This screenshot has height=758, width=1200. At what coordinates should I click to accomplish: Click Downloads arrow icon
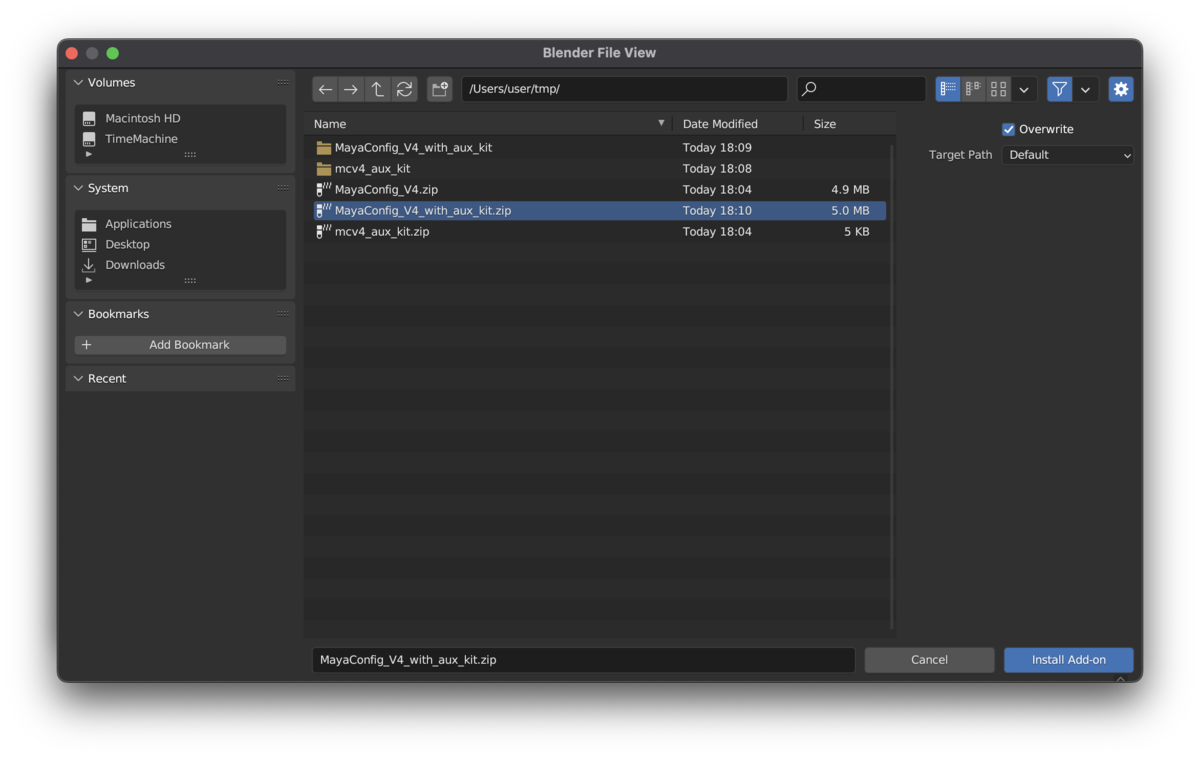(x=89, y=265)
